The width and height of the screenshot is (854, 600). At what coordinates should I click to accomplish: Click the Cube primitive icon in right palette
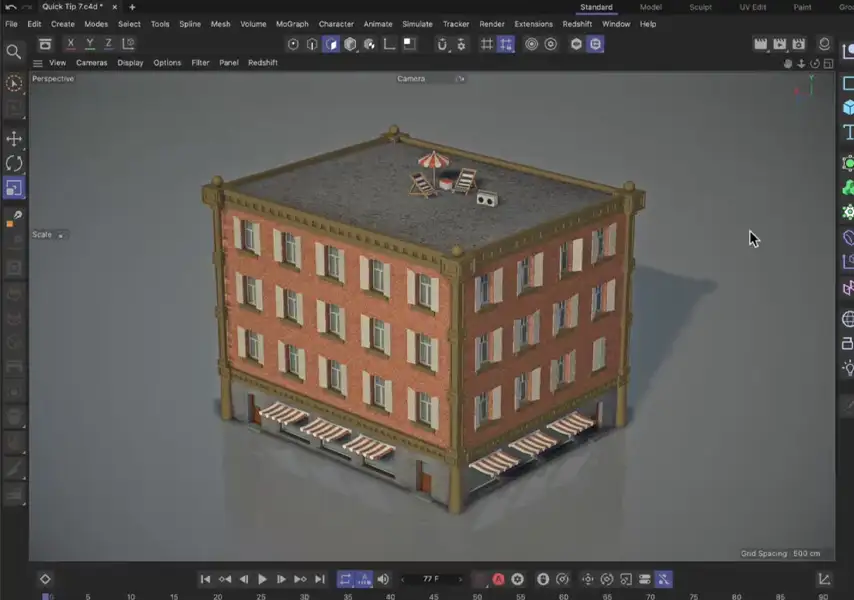(x=848, y=108)
